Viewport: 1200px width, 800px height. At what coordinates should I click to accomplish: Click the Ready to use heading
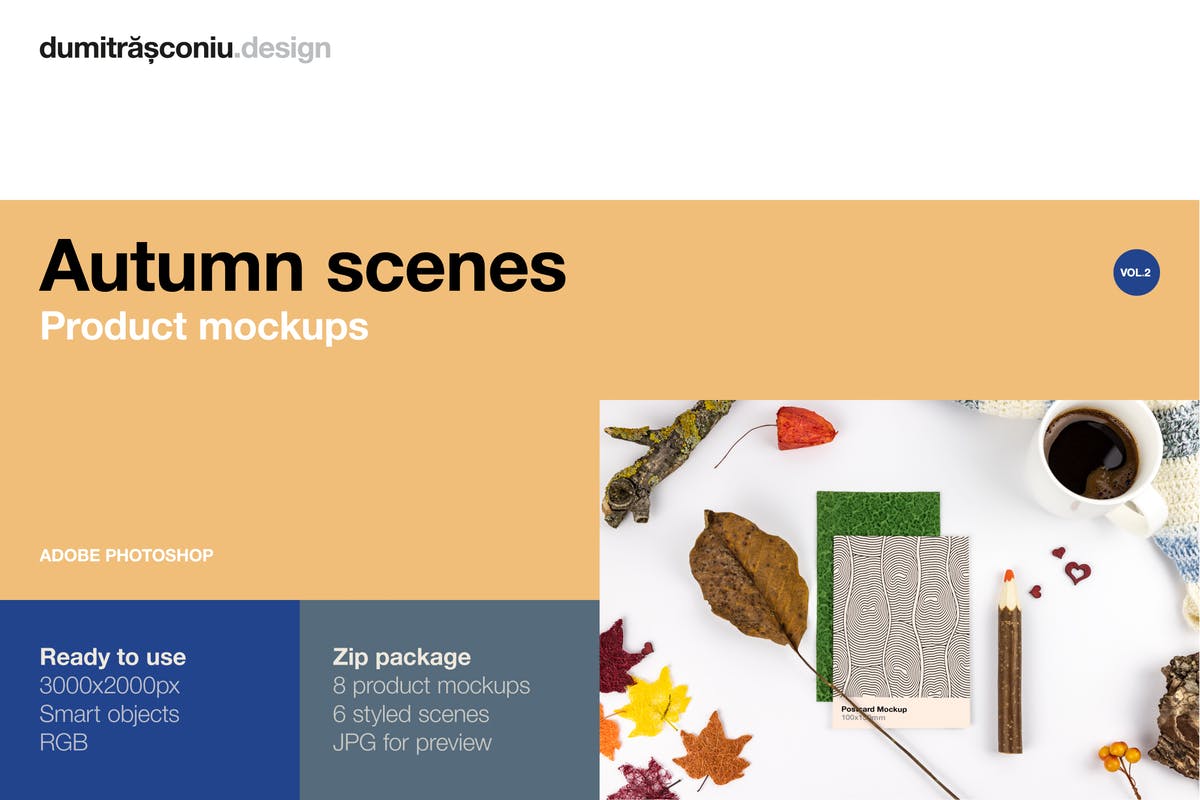pyautogui.click(x=113, y=657)
